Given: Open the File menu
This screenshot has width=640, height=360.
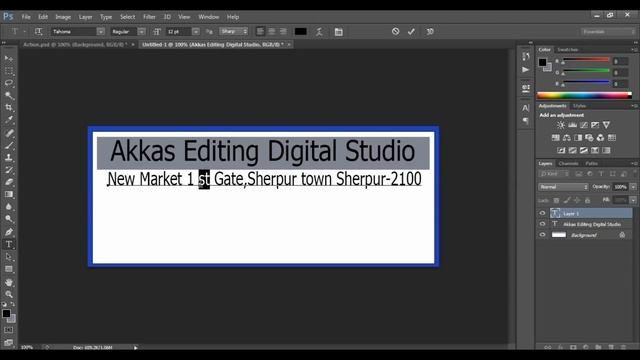Looking at the screenshot, I should coord(26,17).
